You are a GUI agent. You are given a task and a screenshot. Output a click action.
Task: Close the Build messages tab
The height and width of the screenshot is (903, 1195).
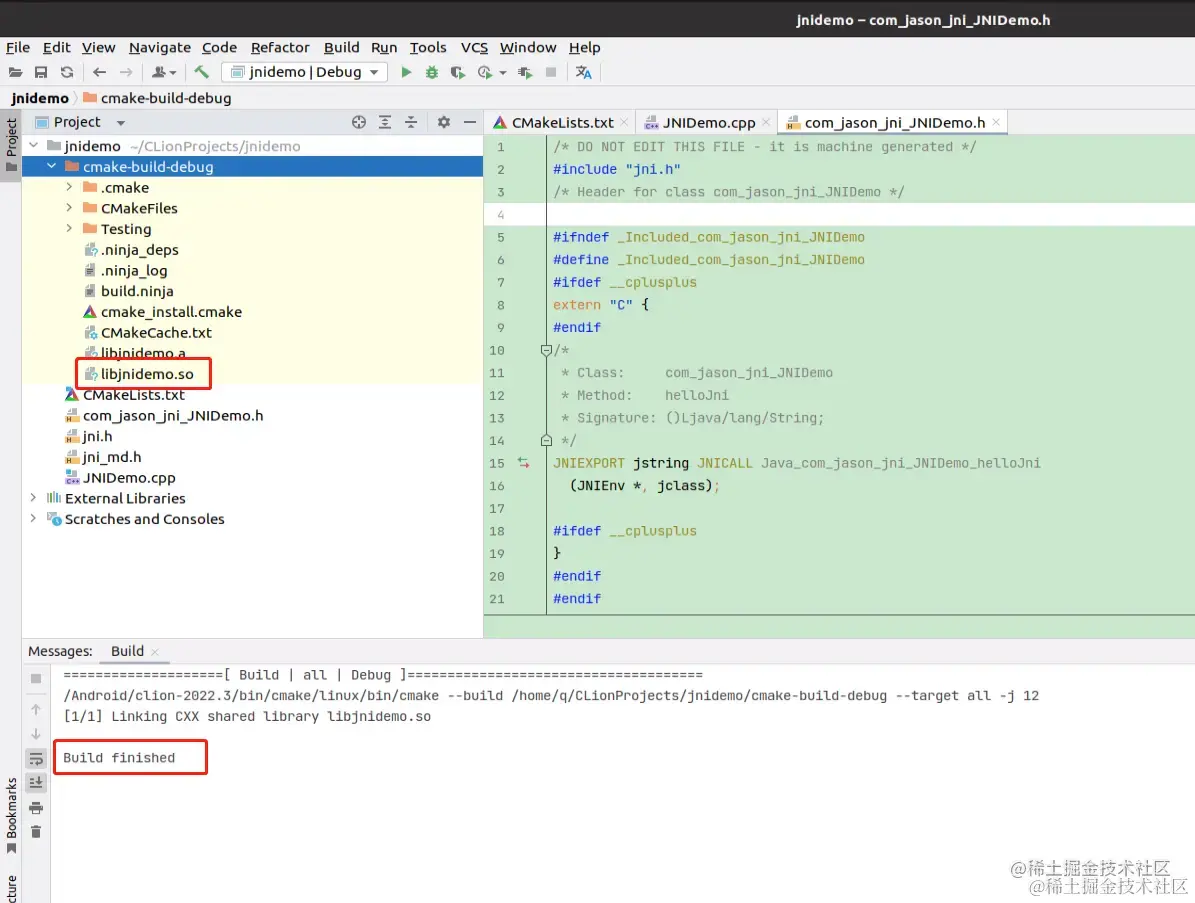(155, 652)
